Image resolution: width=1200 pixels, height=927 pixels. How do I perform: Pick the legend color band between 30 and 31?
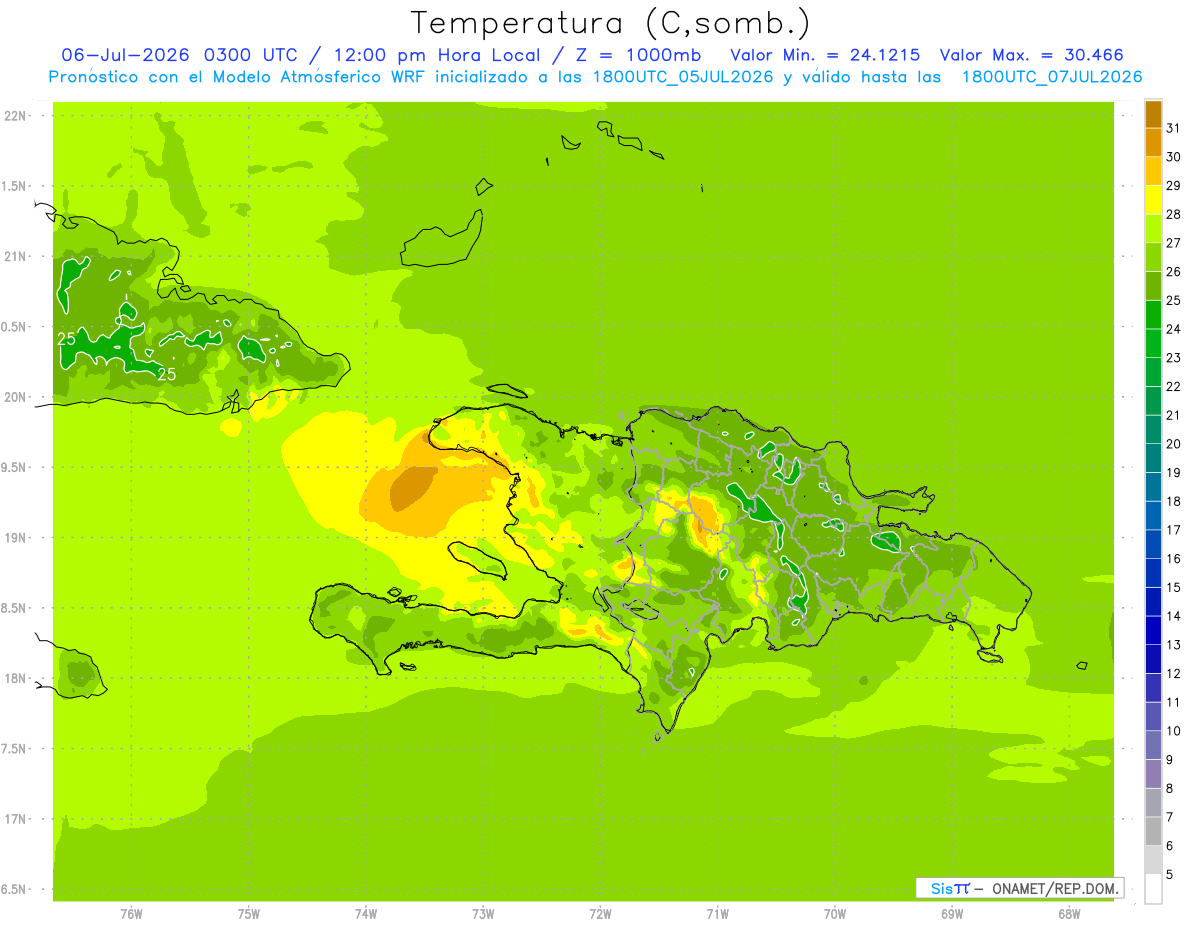tap(1153, 143)
